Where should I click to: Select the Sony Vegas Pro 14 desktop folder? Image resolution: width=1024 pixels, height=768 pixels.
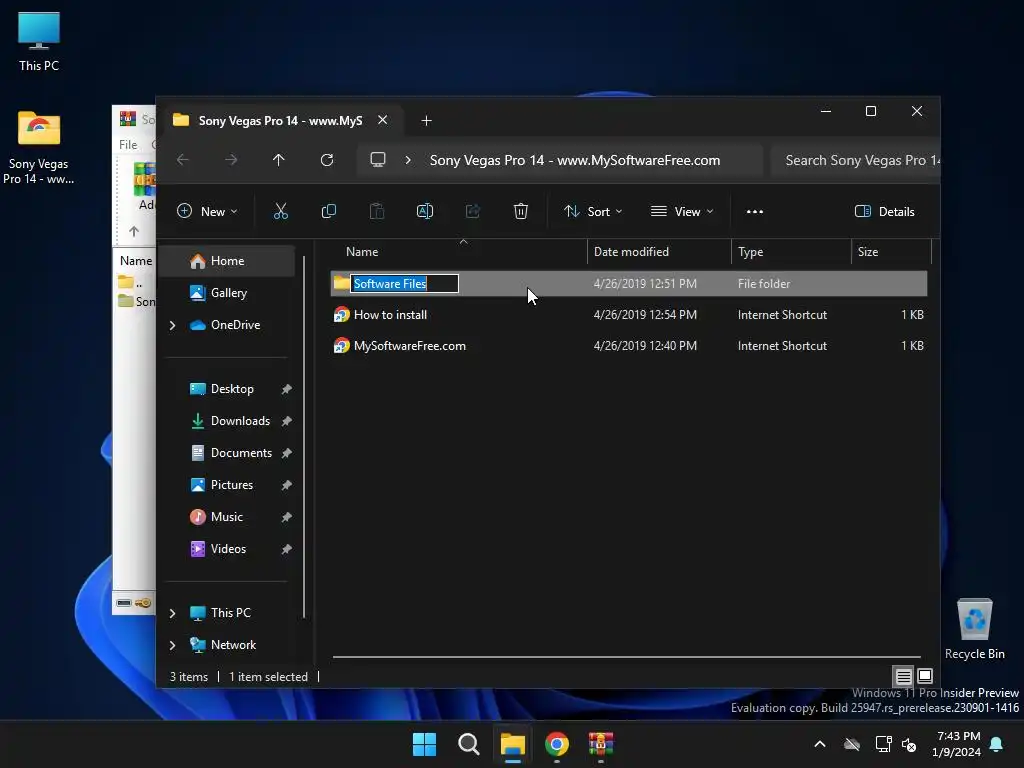39,148
